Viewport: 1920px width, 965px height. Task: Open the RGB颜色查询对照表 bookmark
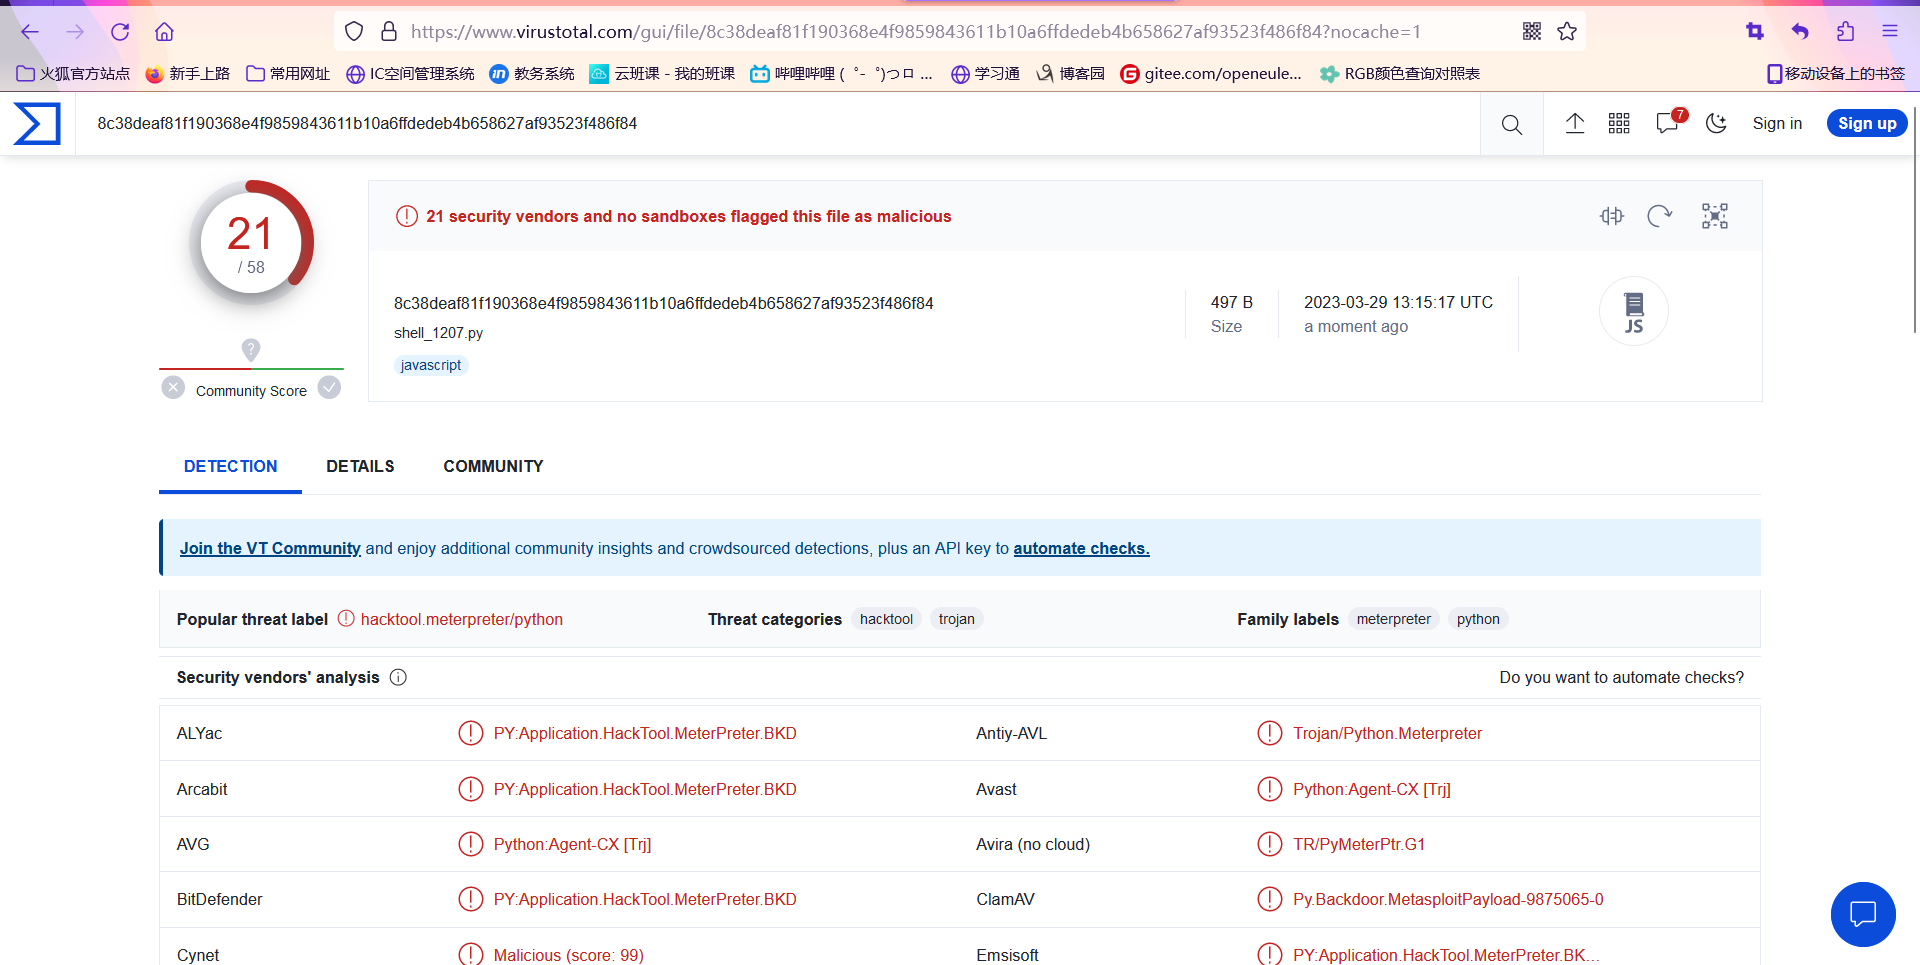click(x=1400, y=73)
